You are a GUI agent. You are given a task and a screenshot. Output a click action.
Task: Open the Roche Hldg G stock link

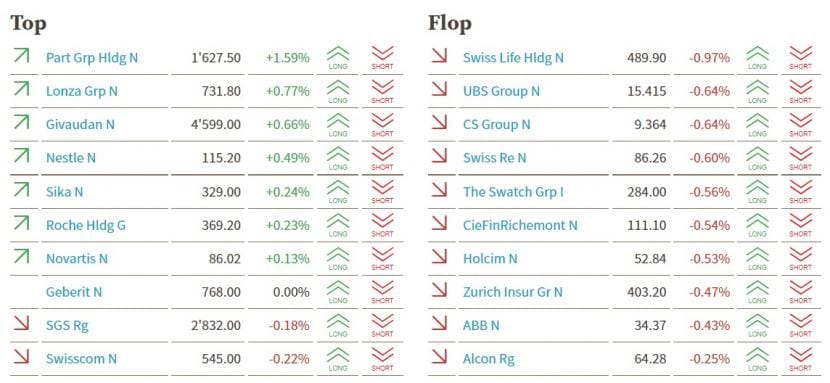click(86, 225)
